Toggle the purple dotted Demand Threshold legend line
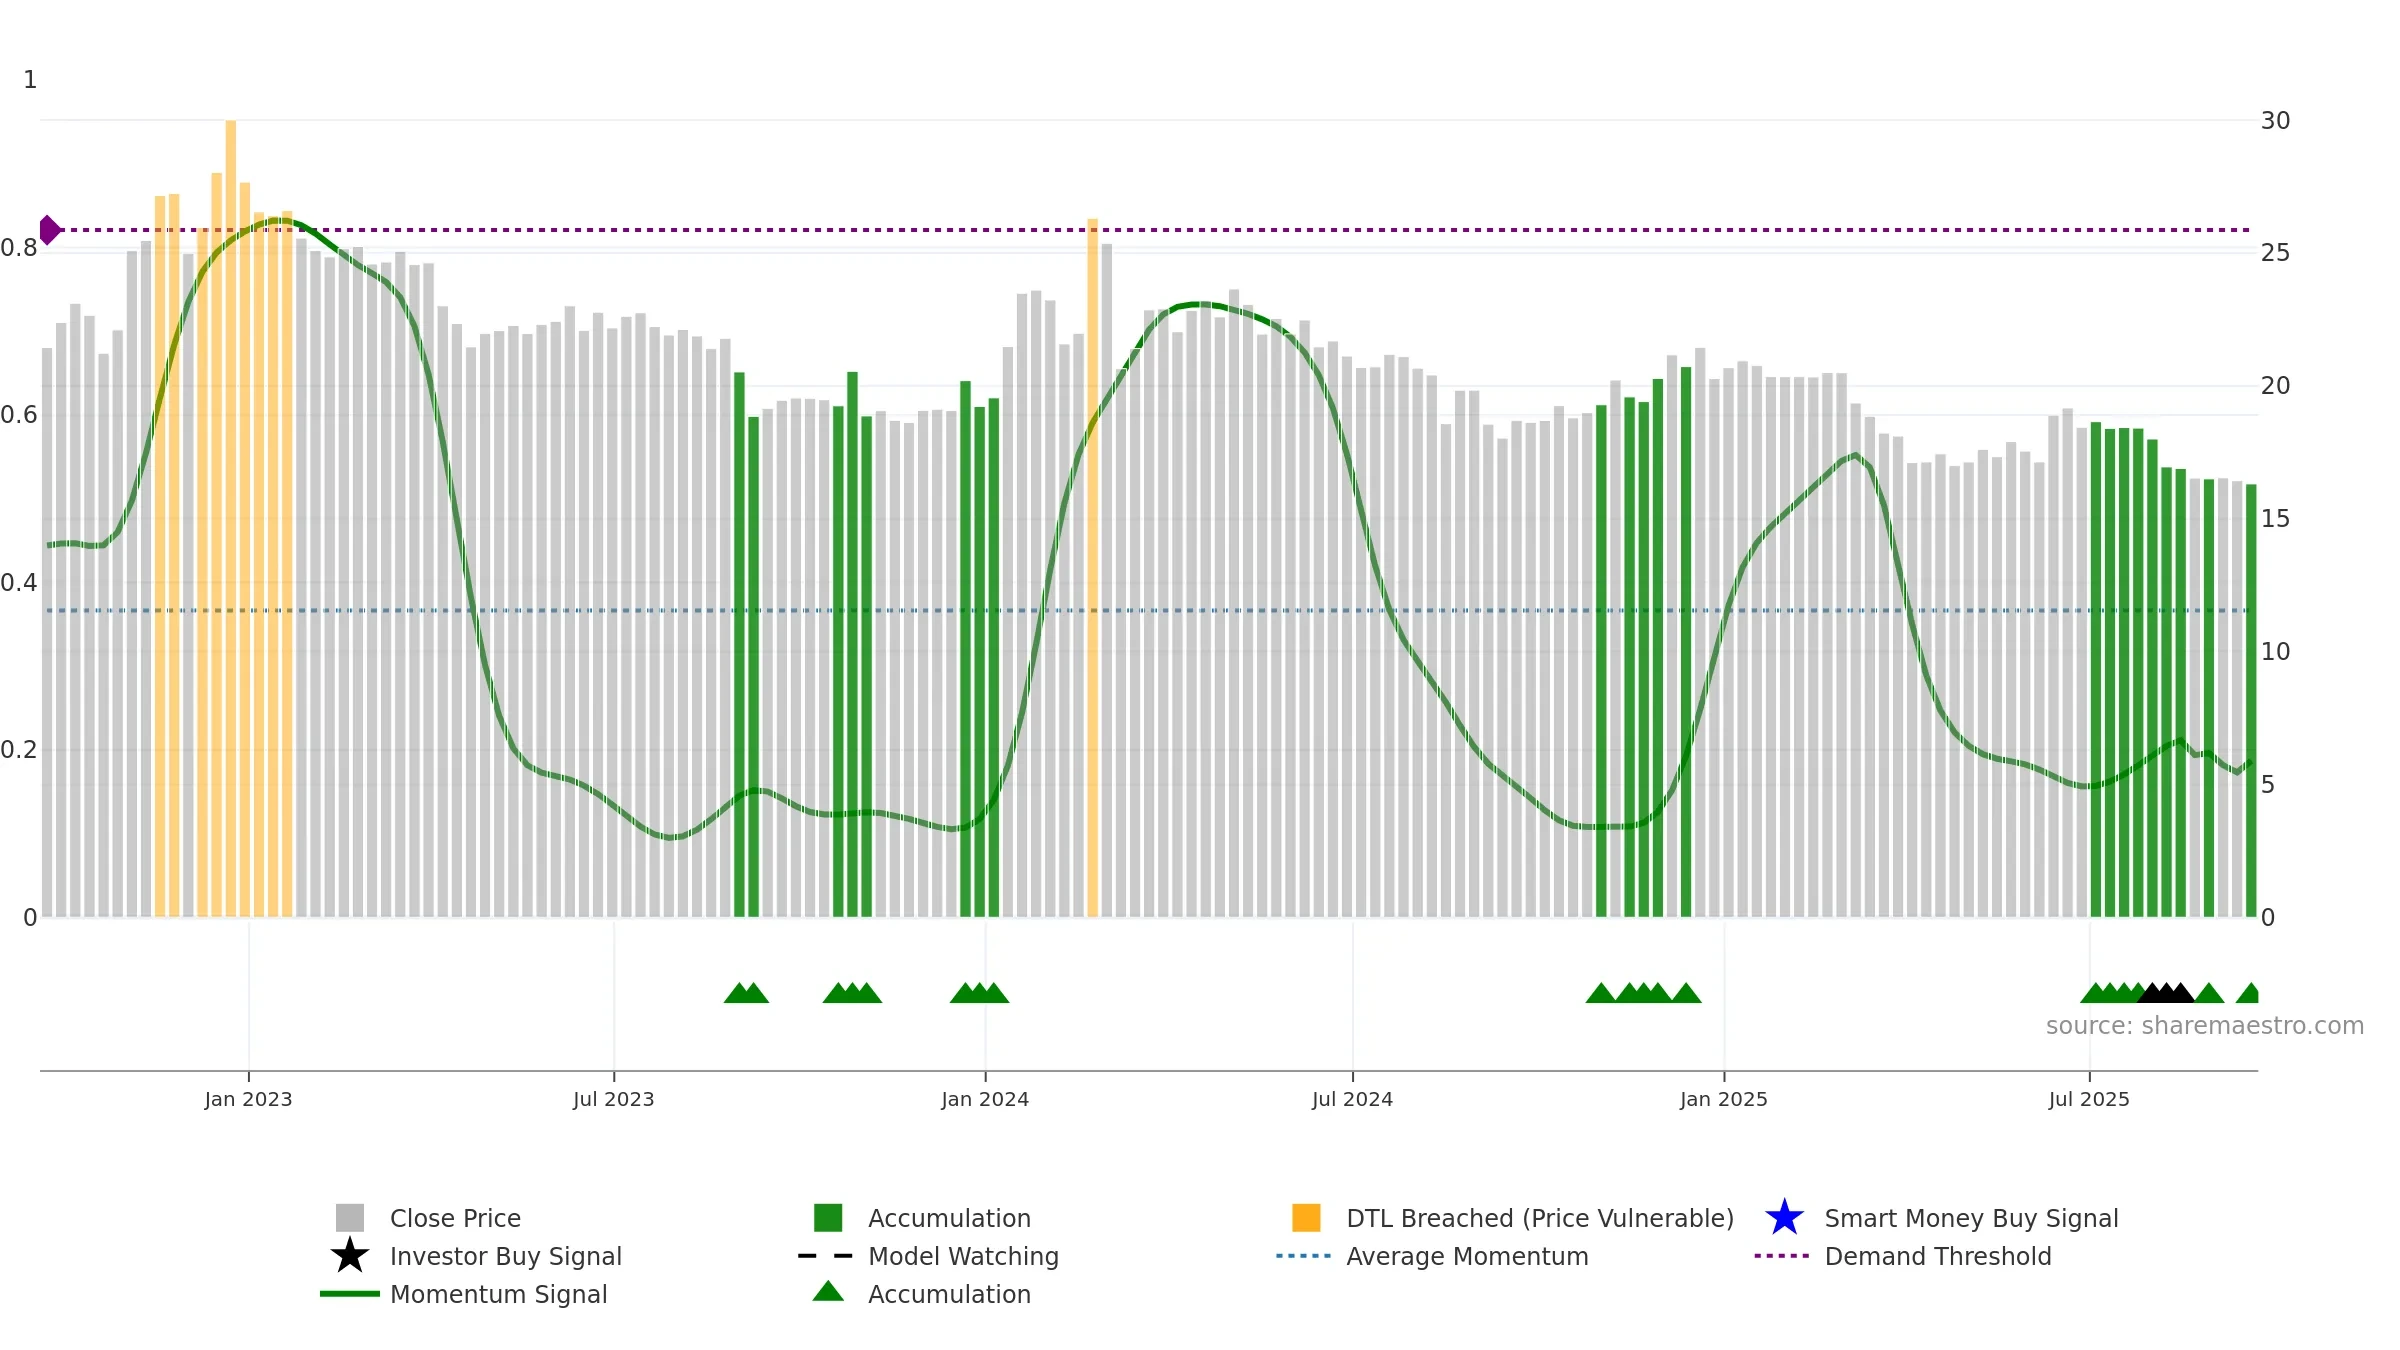 click(1782, 1256)
